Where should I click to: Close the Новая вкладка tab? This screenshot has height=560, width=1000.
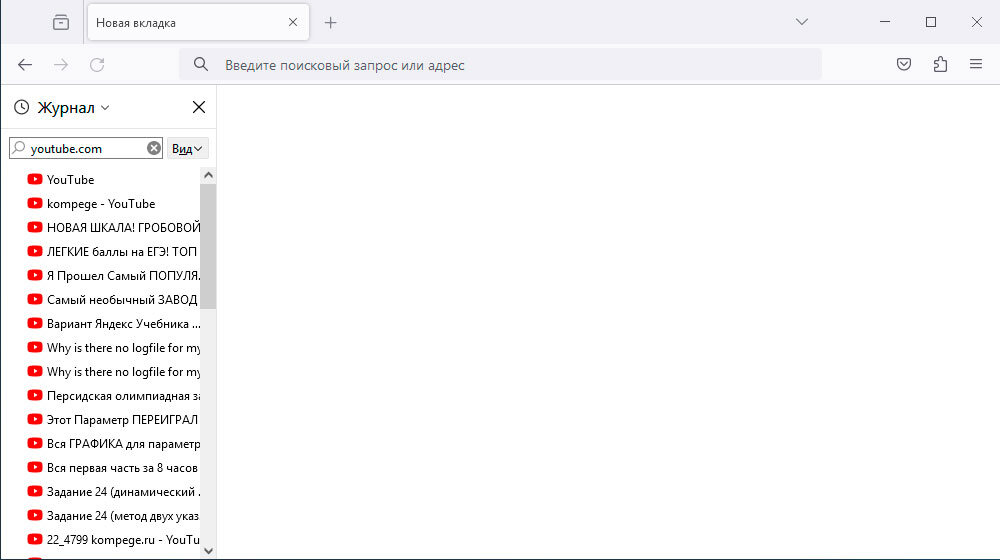(293, 22)
